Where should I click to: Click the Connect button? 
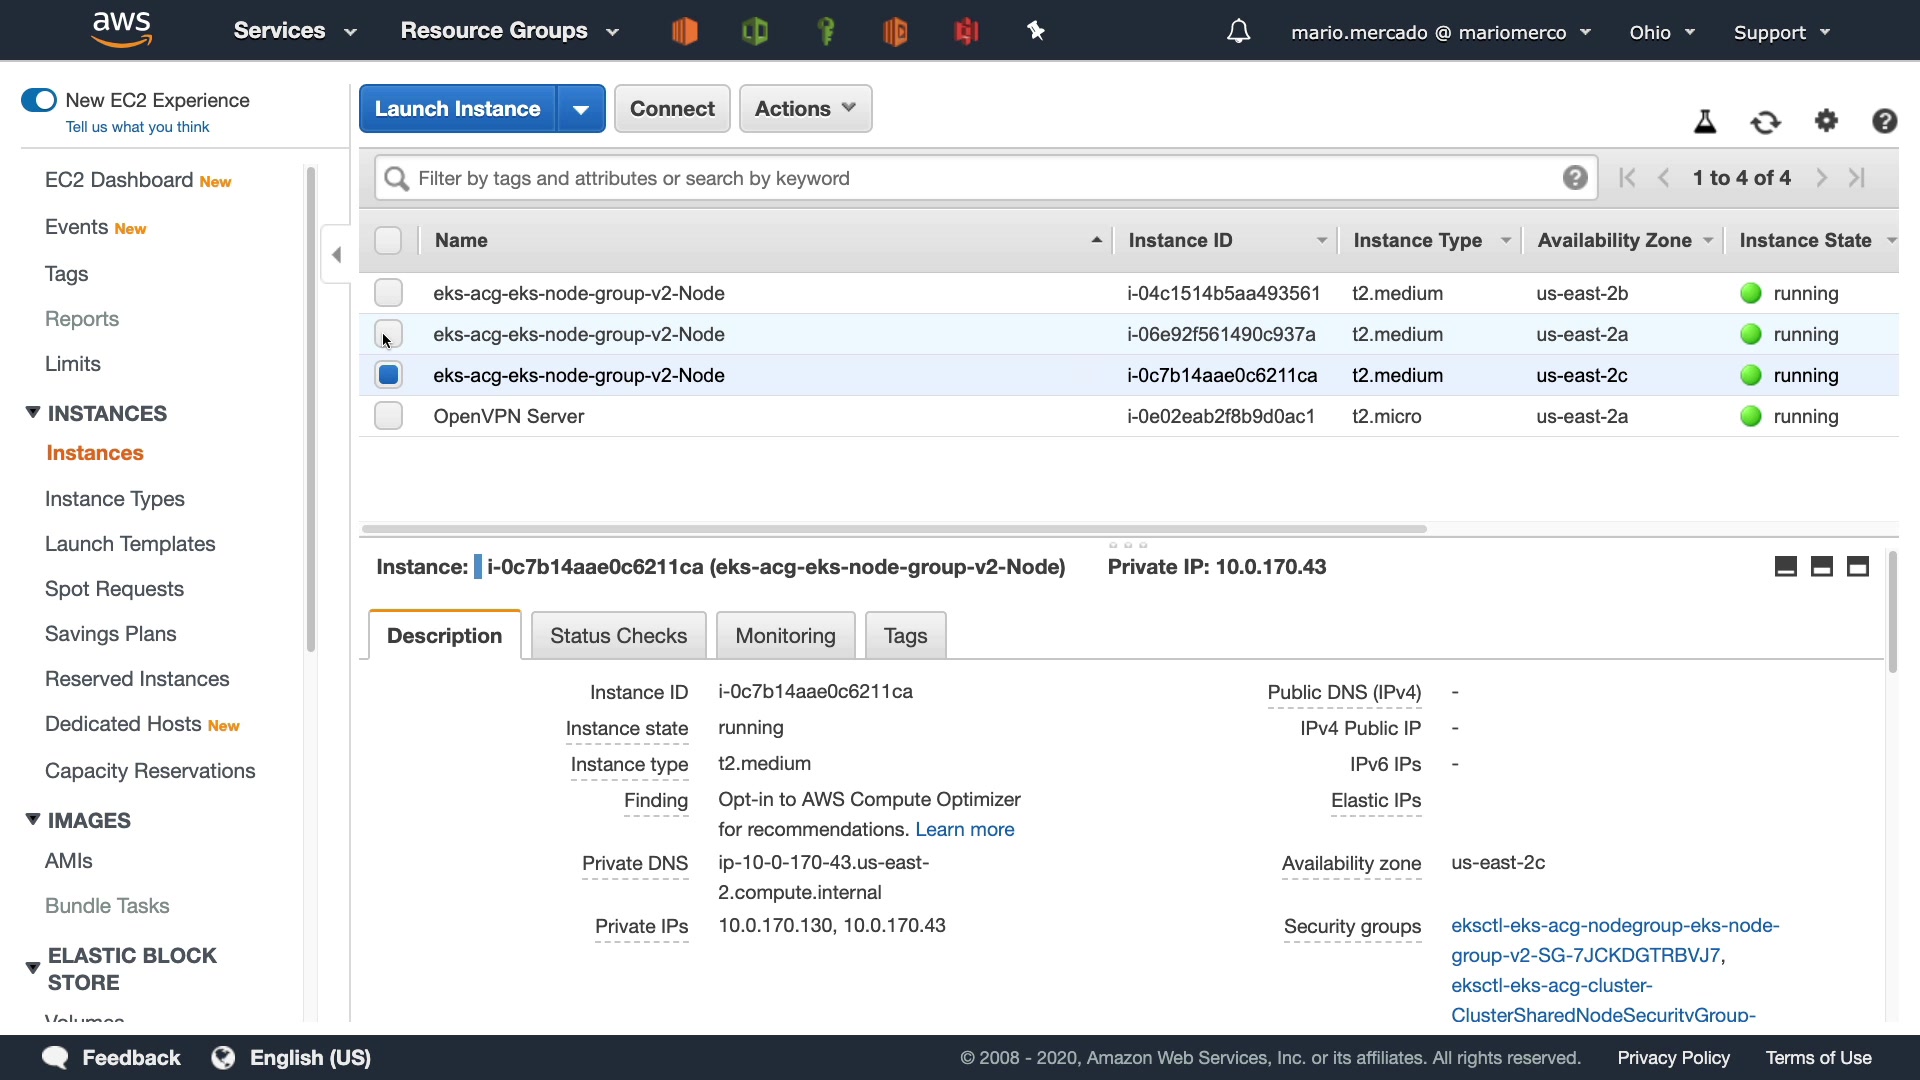pos(672,109)
